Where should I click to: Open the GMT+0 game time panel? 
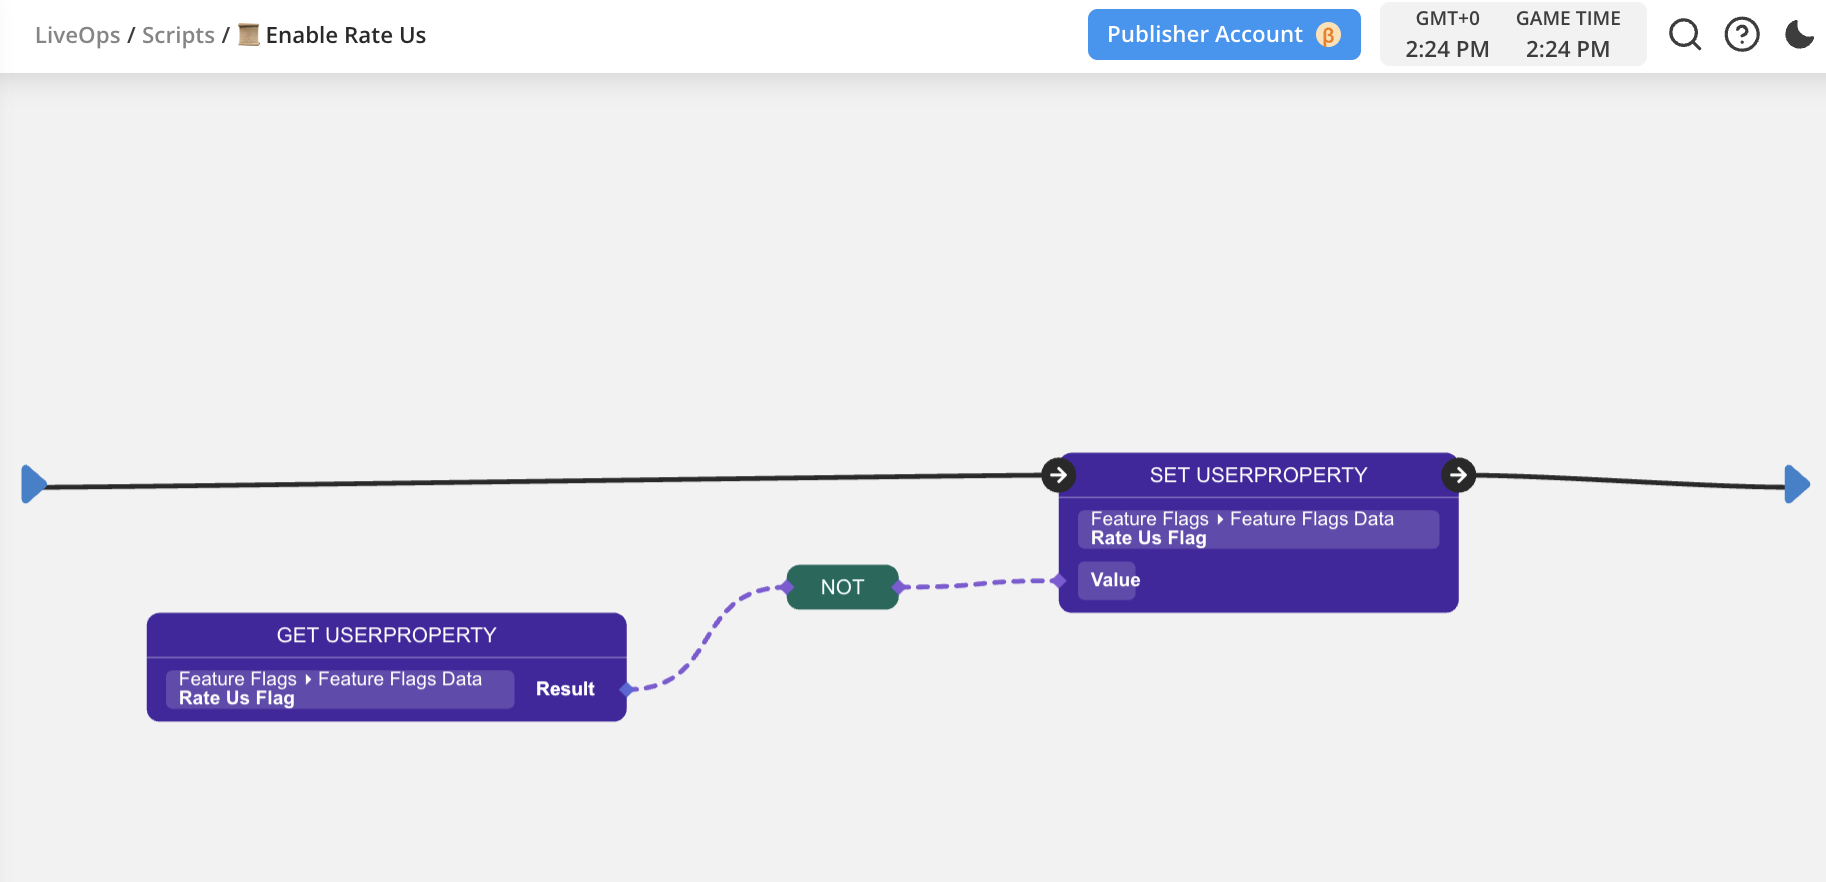[1512, 35]
